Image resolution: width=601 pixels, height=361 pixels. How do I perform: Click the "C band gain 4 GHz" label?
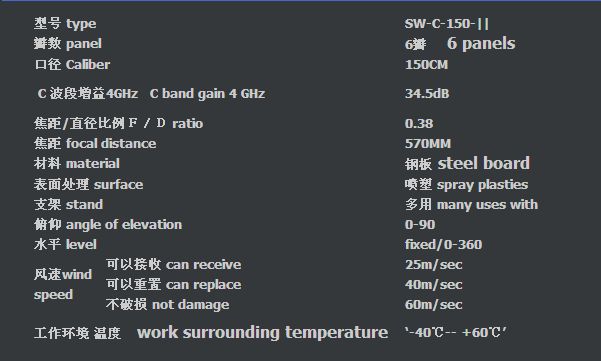coord(207,94)
